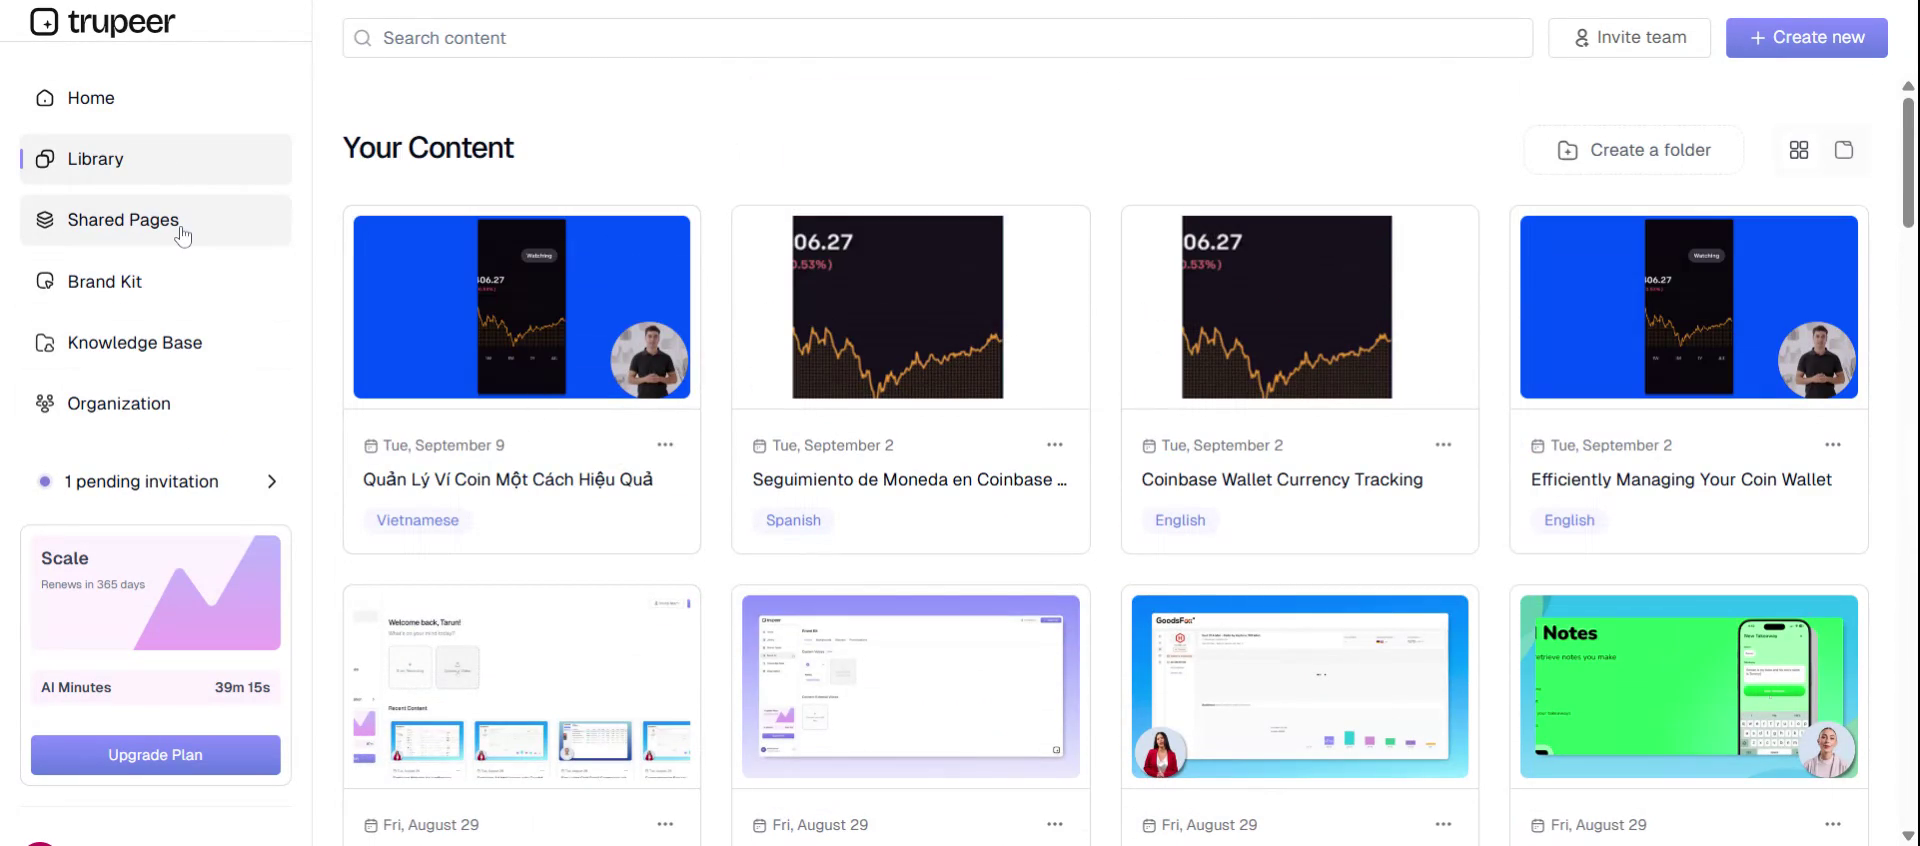Open the purple Brand Kit screenshot thumbnail

pos(911,687)
